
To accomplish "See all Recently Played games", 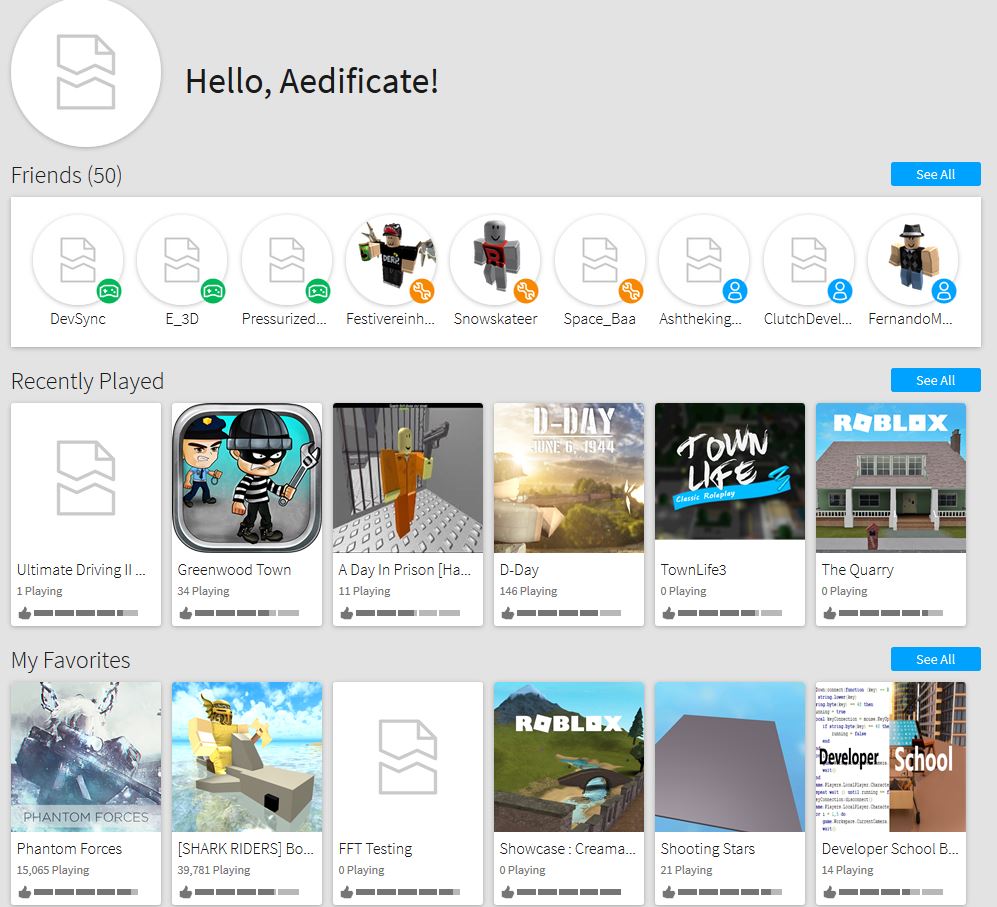I will tap(935, 380).
